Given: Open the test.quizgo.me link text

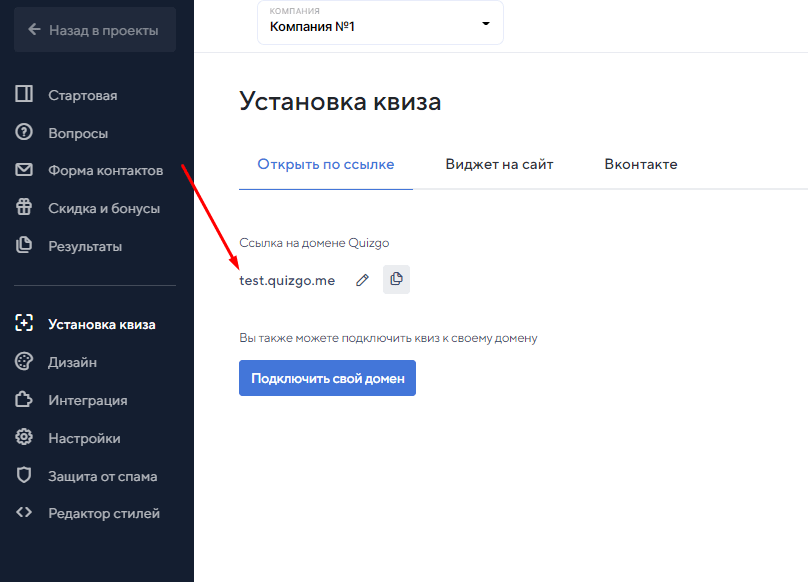Looking at the screenshot, I should (x=287, y=280).
